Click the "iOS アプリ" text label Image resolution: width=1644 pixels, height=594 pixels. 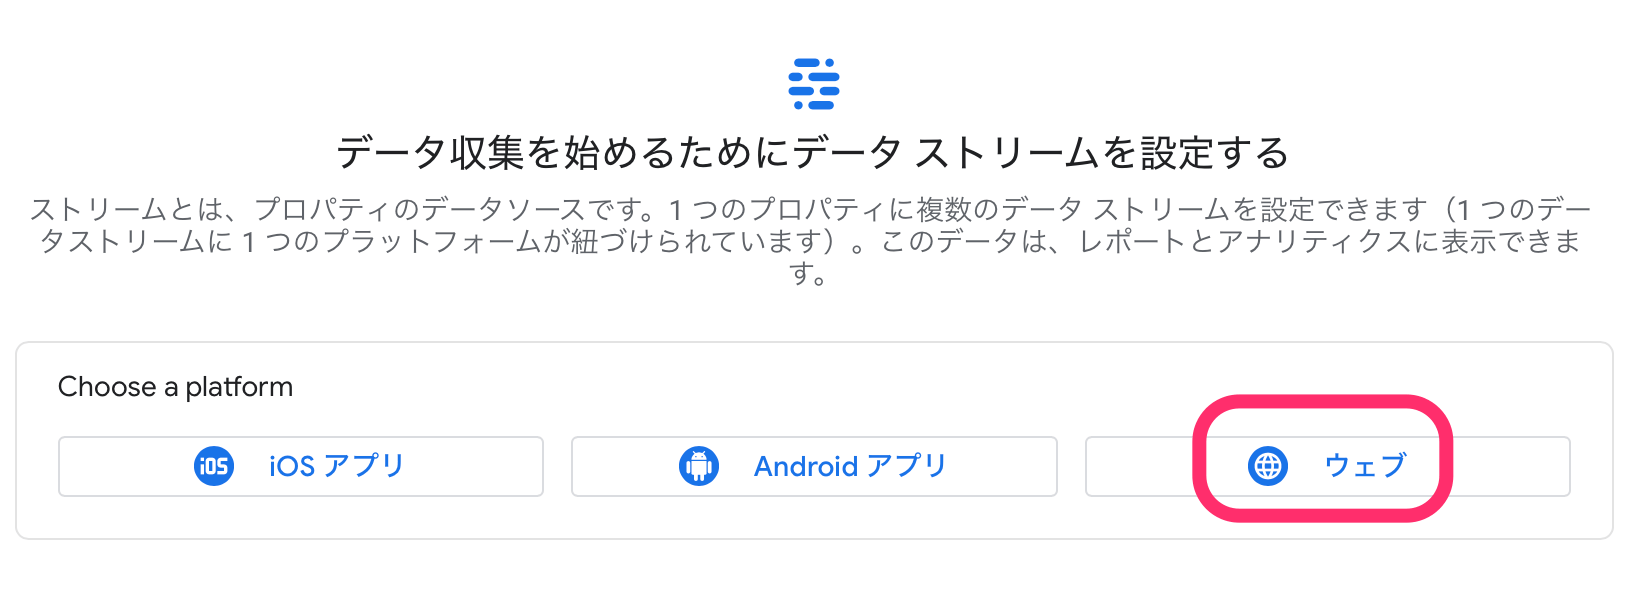pyautogui.click(x=336, y=466)
